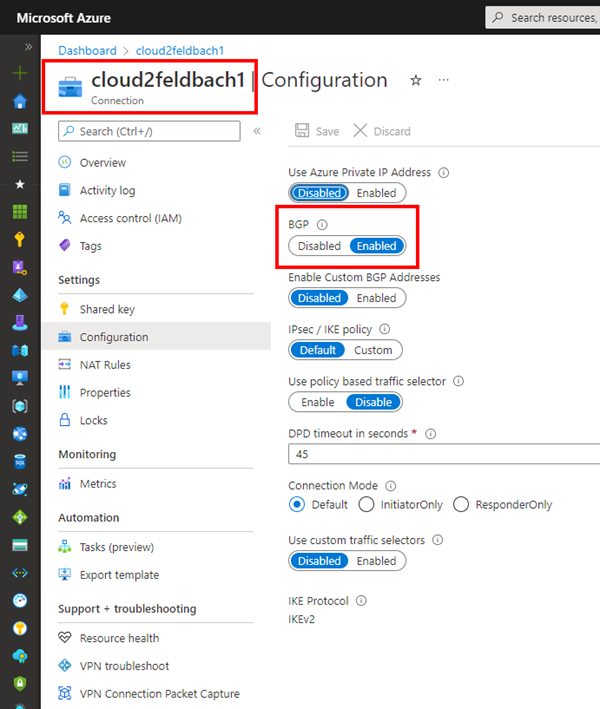The width and height of the screenshot is (600, 709).
Task: Click info icon next to DPD timeout
Action: 430,434
